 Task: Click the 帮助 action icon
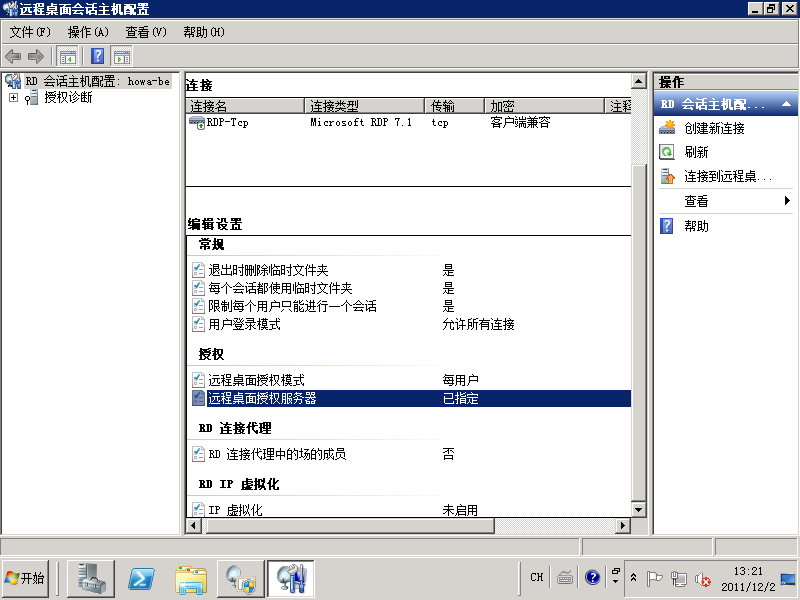(x=667, y=226)
